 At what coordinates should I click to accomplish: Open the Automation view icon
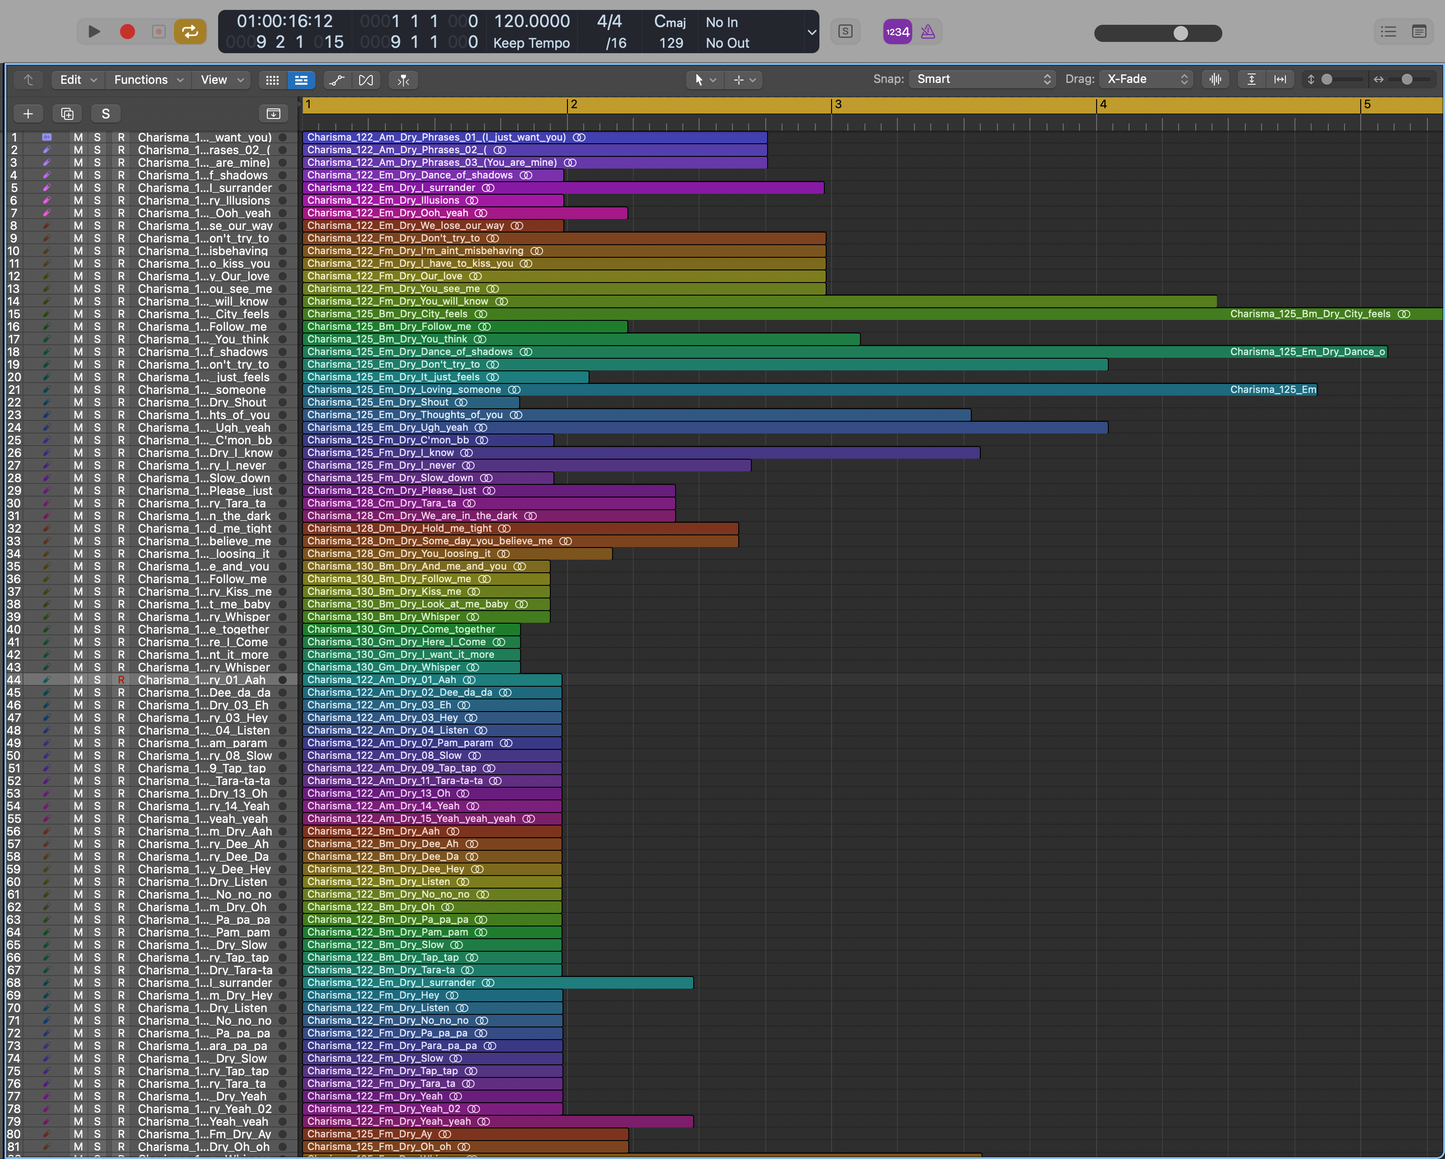(337, 80)
